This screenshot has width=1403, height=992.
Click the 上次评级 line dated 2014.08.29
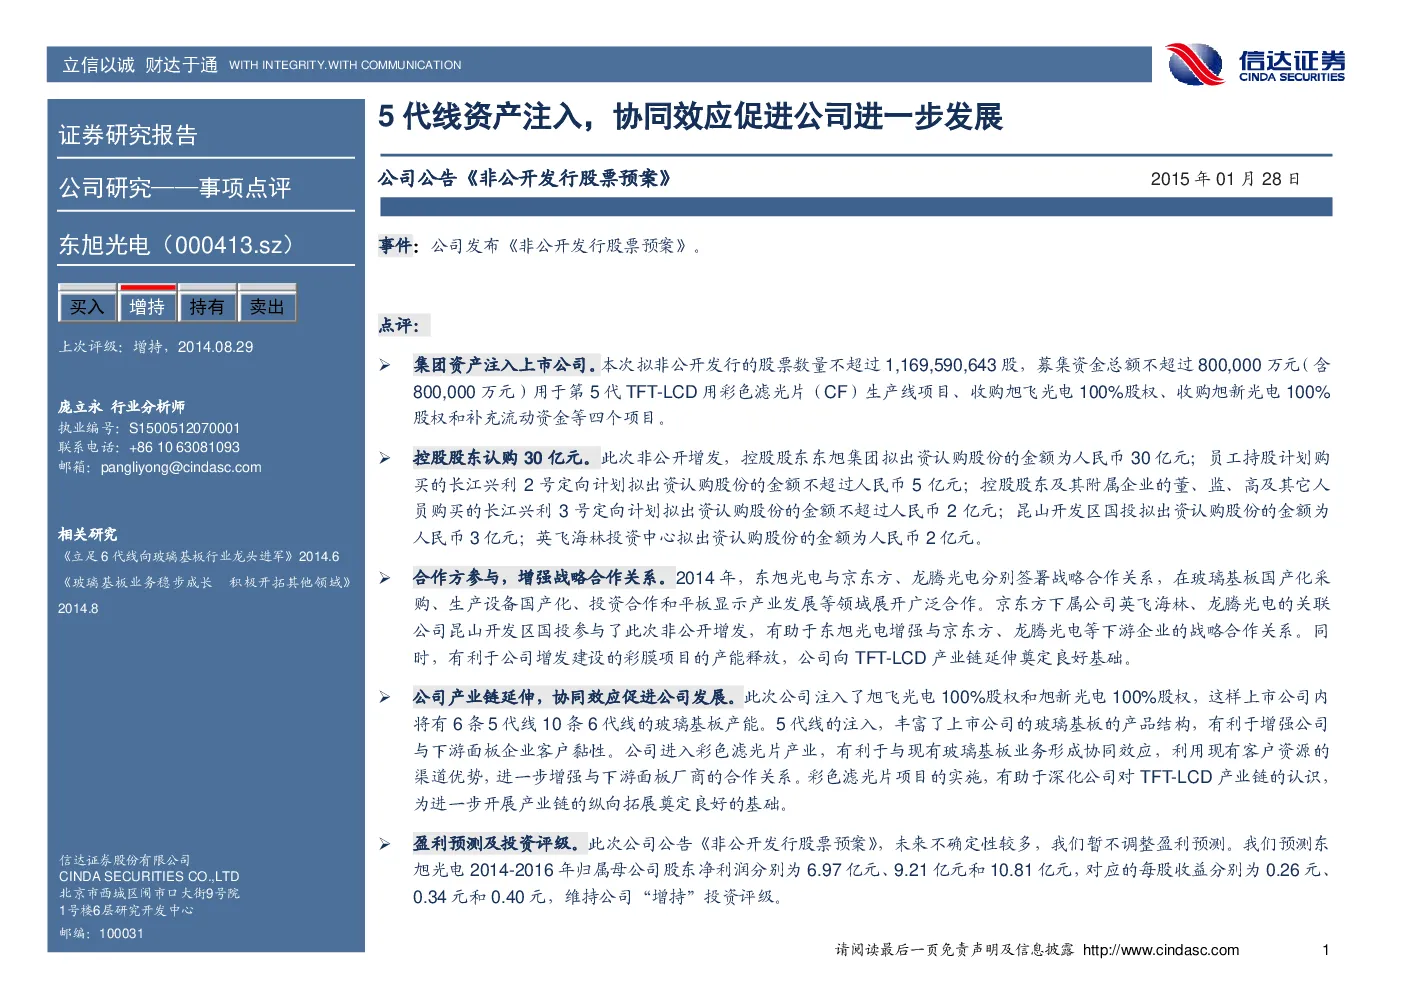(156, 347)
